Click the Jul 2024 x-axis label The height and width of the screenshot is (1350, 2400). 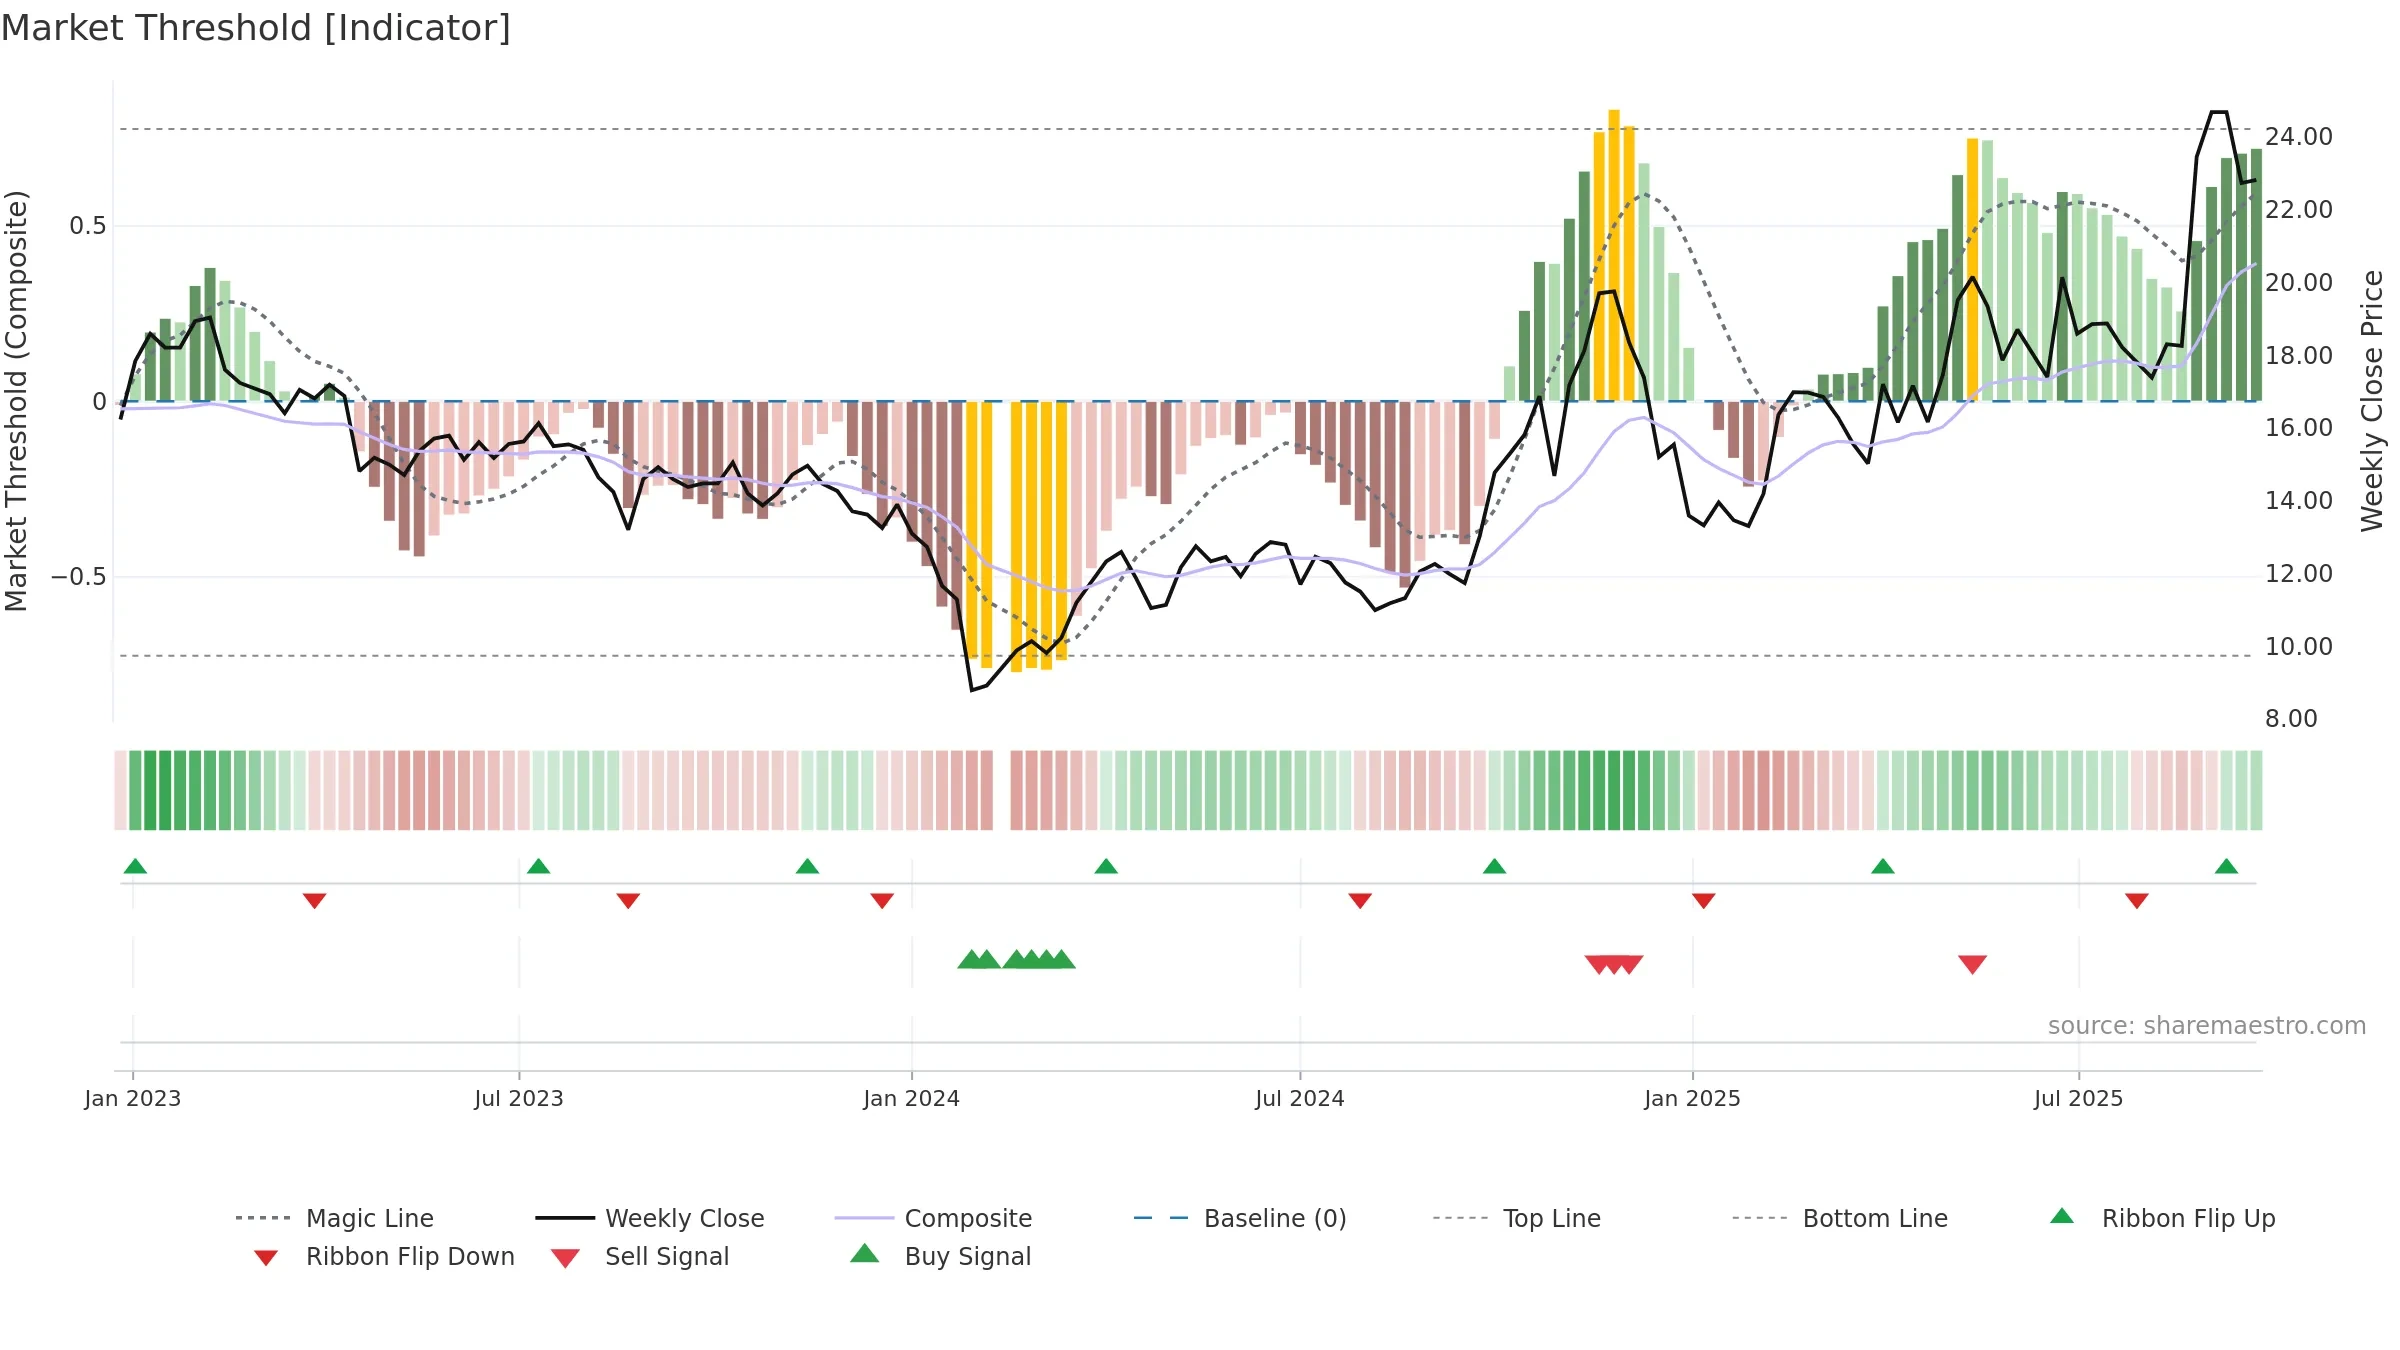click(x=1300, y=1098)
